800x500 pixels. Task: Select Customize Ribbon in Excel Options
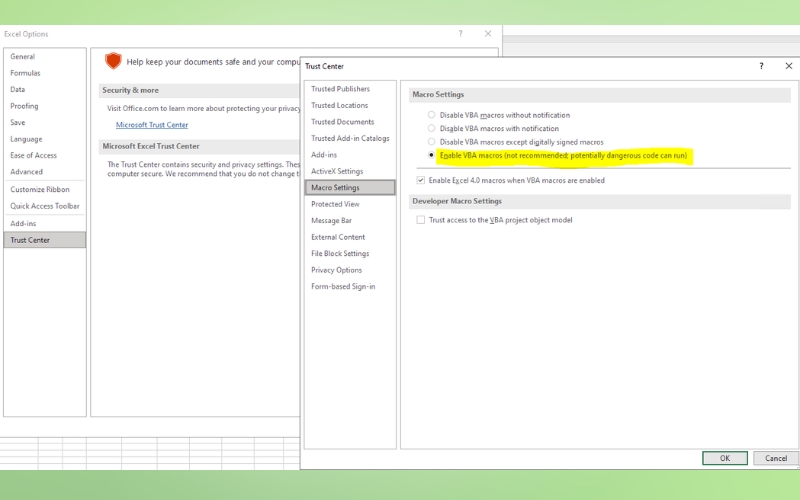pyautogui.click(x=40, y=189)
